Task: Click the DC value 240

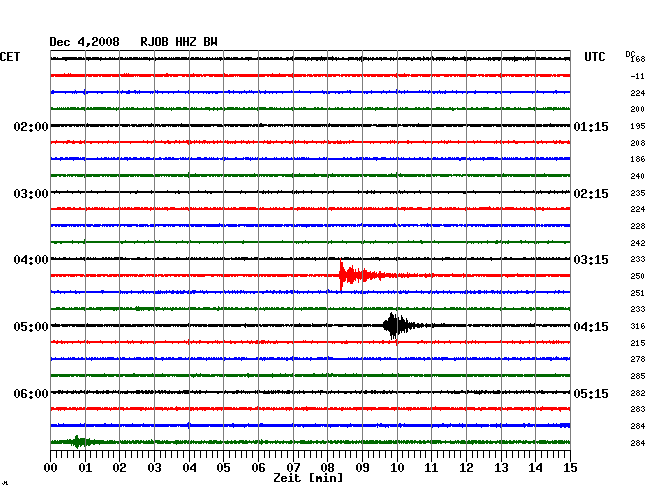Action: (x=638, y=176)
